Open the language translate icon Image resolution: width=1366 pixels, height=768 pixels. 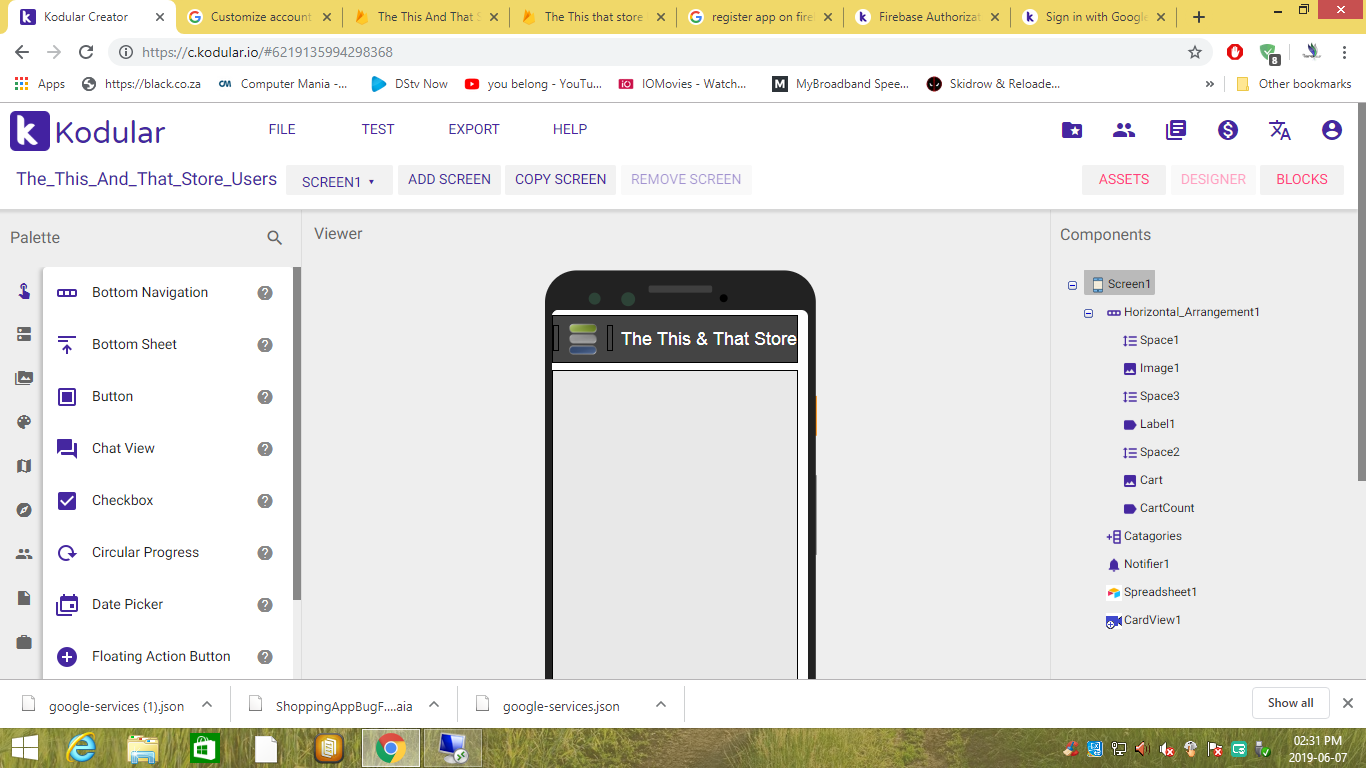[x=1279, y=130]
